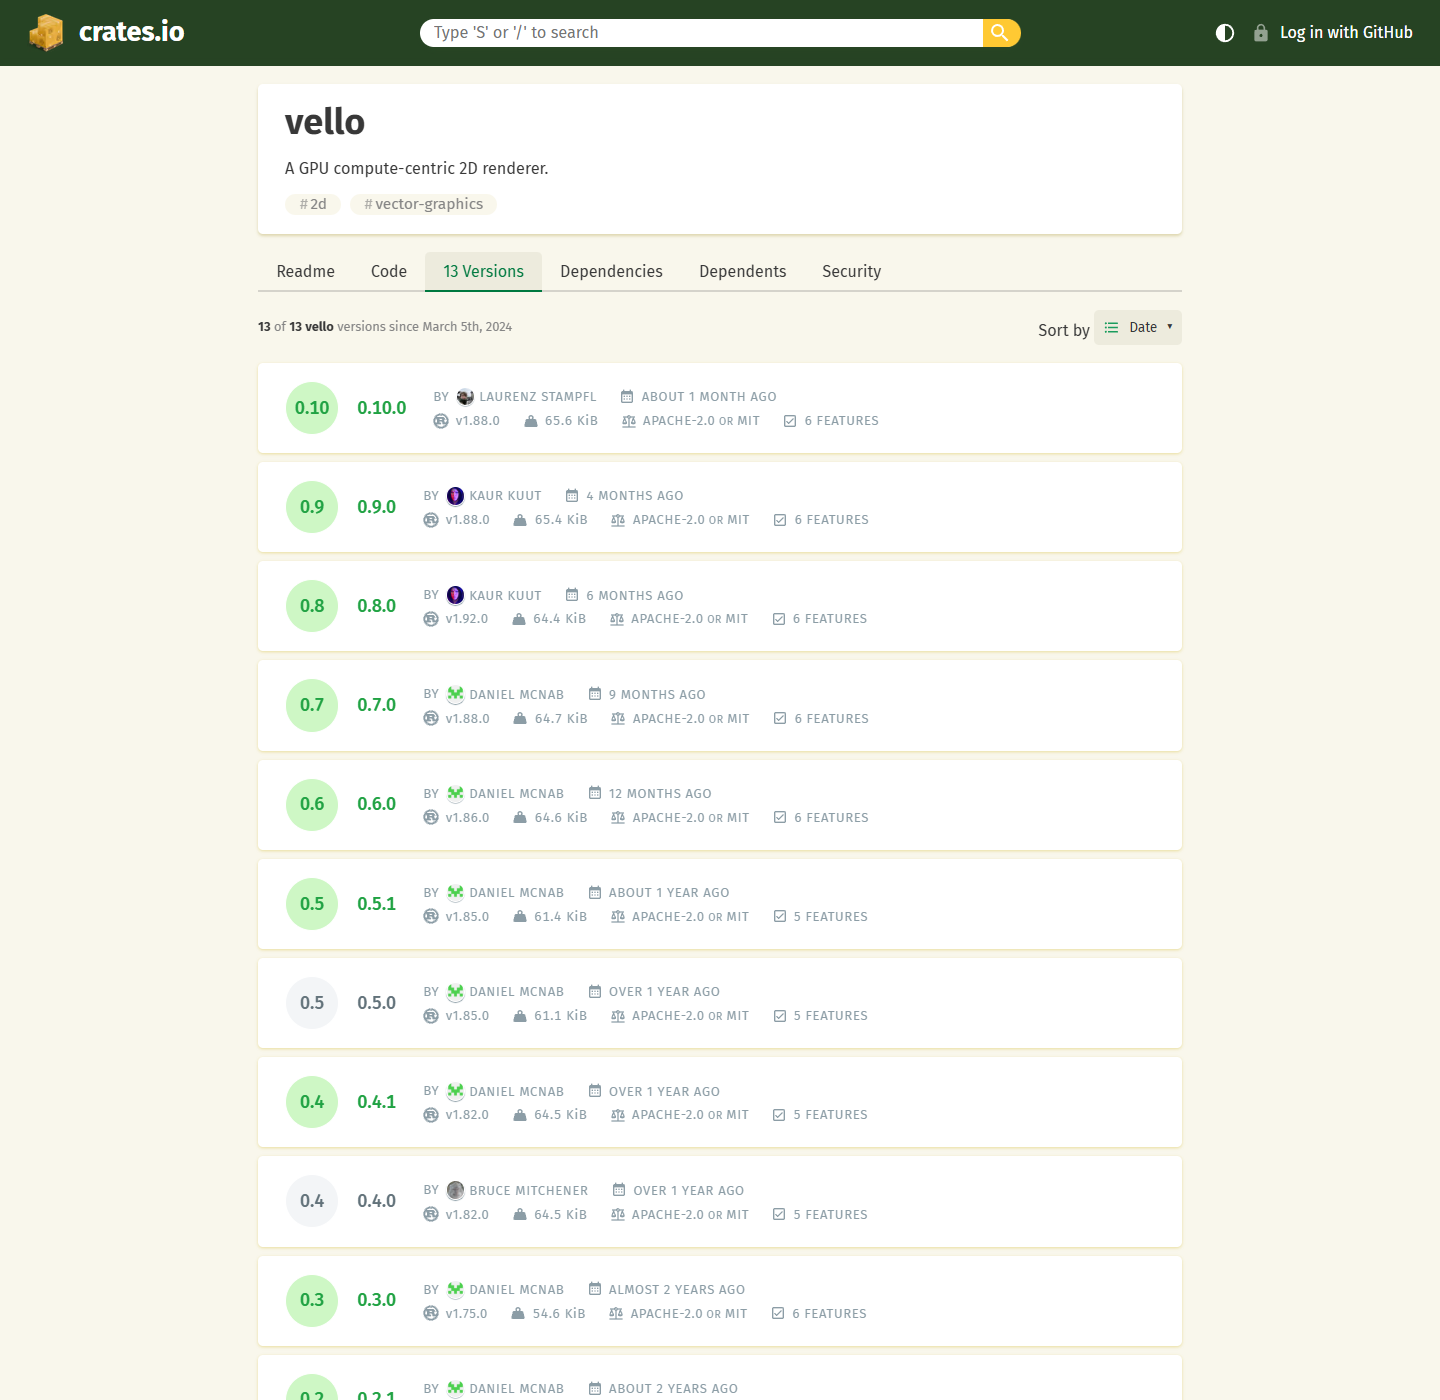1440x1400 pixels.
Task: Click the grey 0.4 badge for 0.4.0
Action: (x=312, y=1201)
